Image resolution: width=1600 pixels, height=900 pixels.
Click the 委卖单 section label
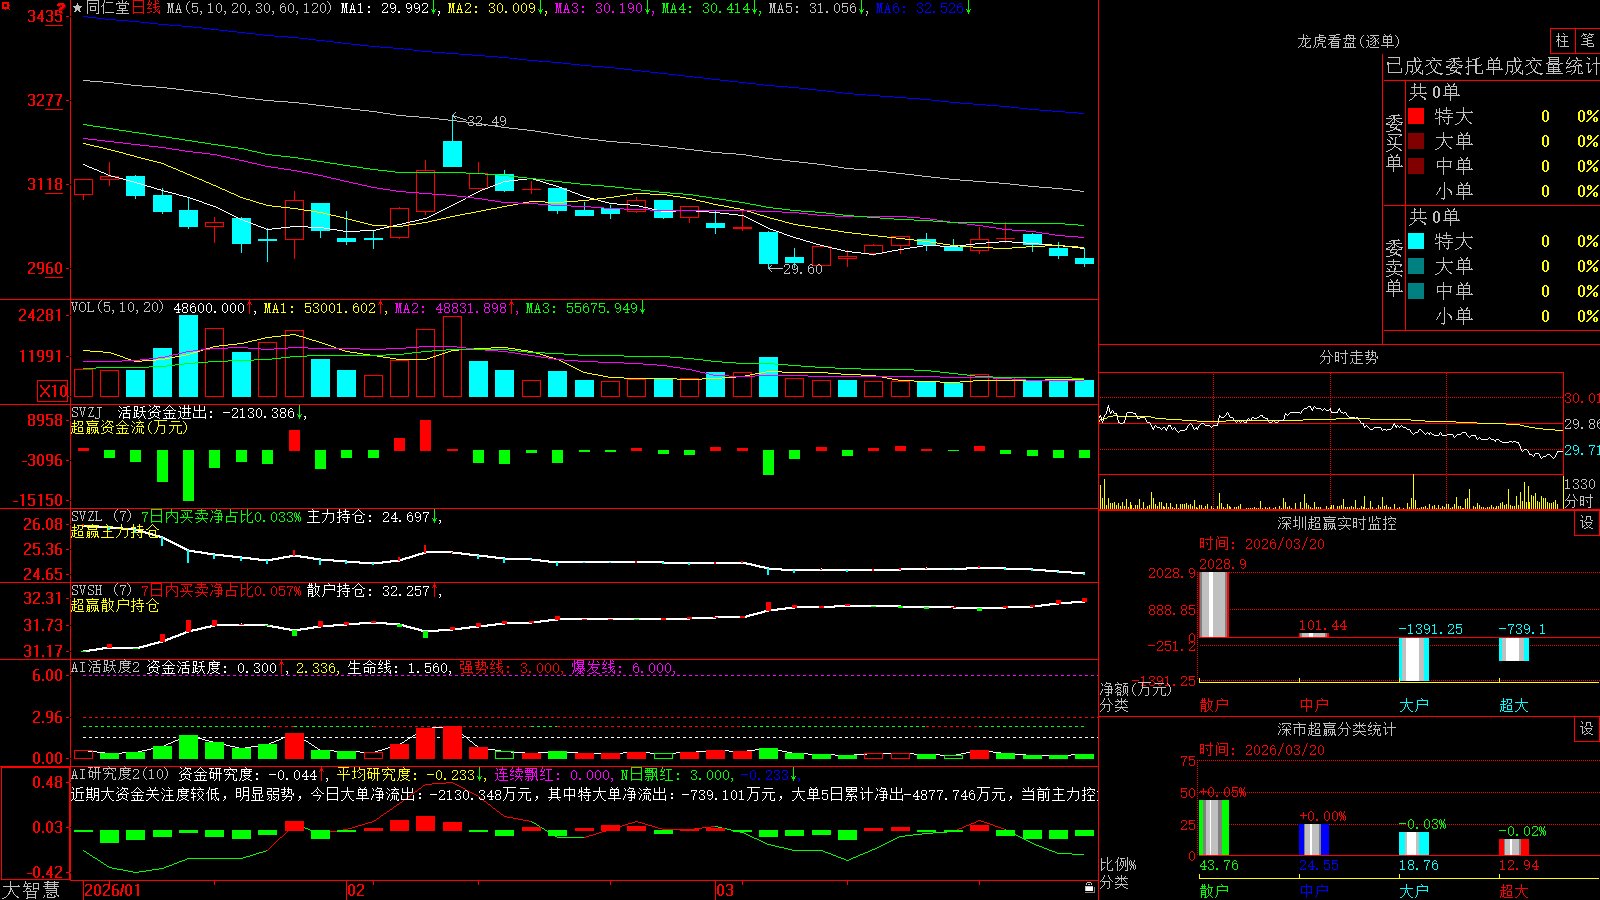point(1394,267)
